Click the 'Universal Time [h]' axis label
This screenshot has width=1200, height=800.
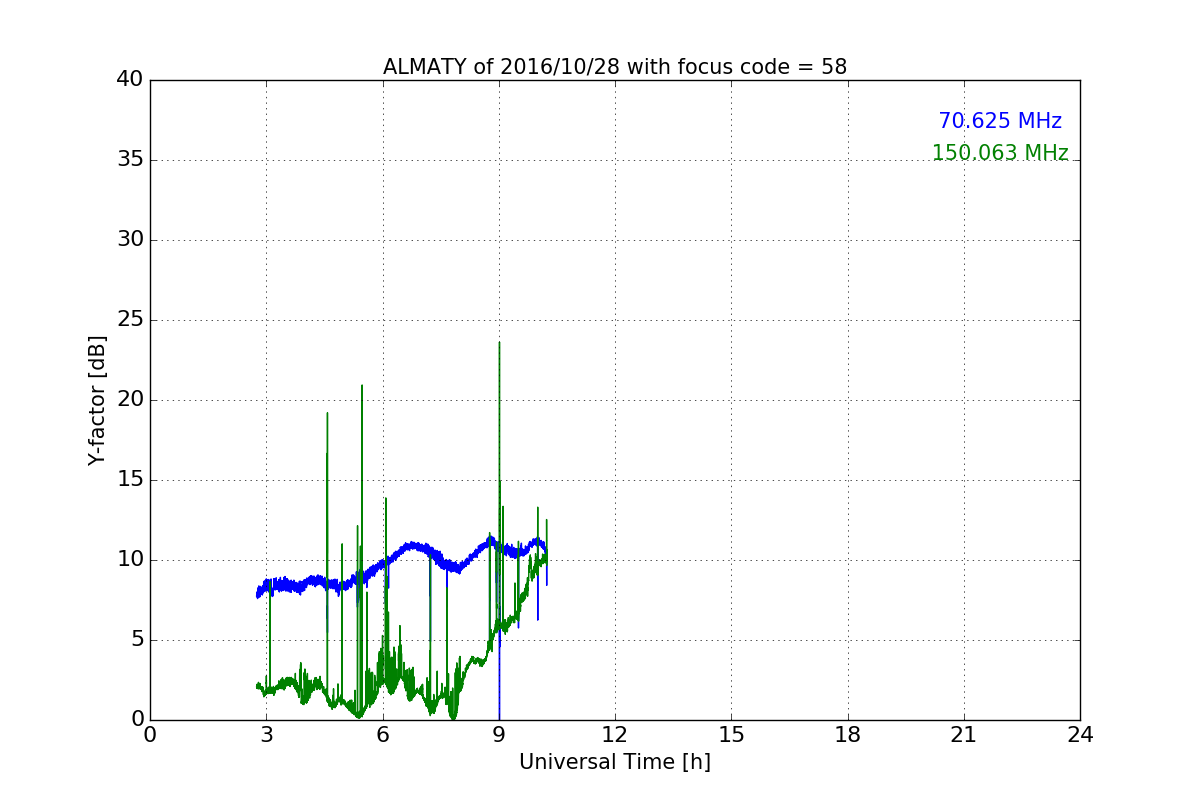(615, 762)
